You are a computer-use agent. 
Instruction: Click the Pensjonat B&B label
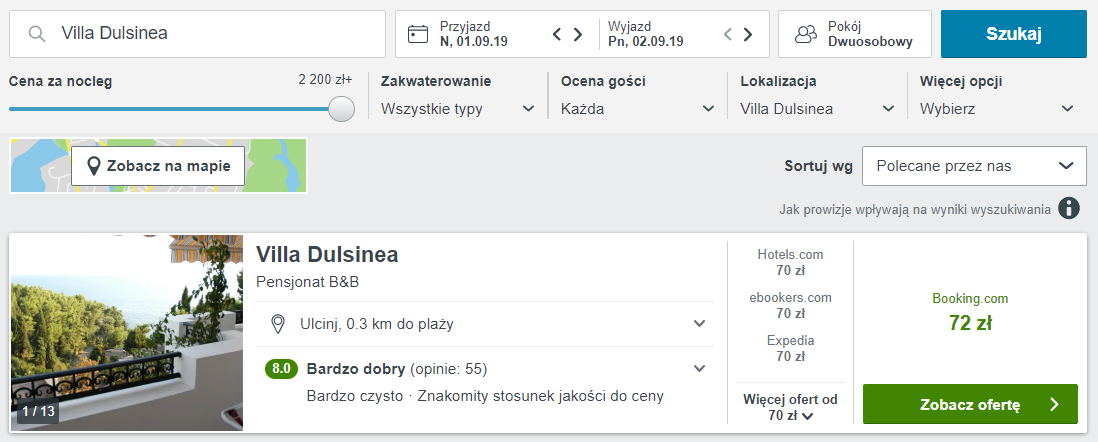pyautogui.click(x=307, y=282)
